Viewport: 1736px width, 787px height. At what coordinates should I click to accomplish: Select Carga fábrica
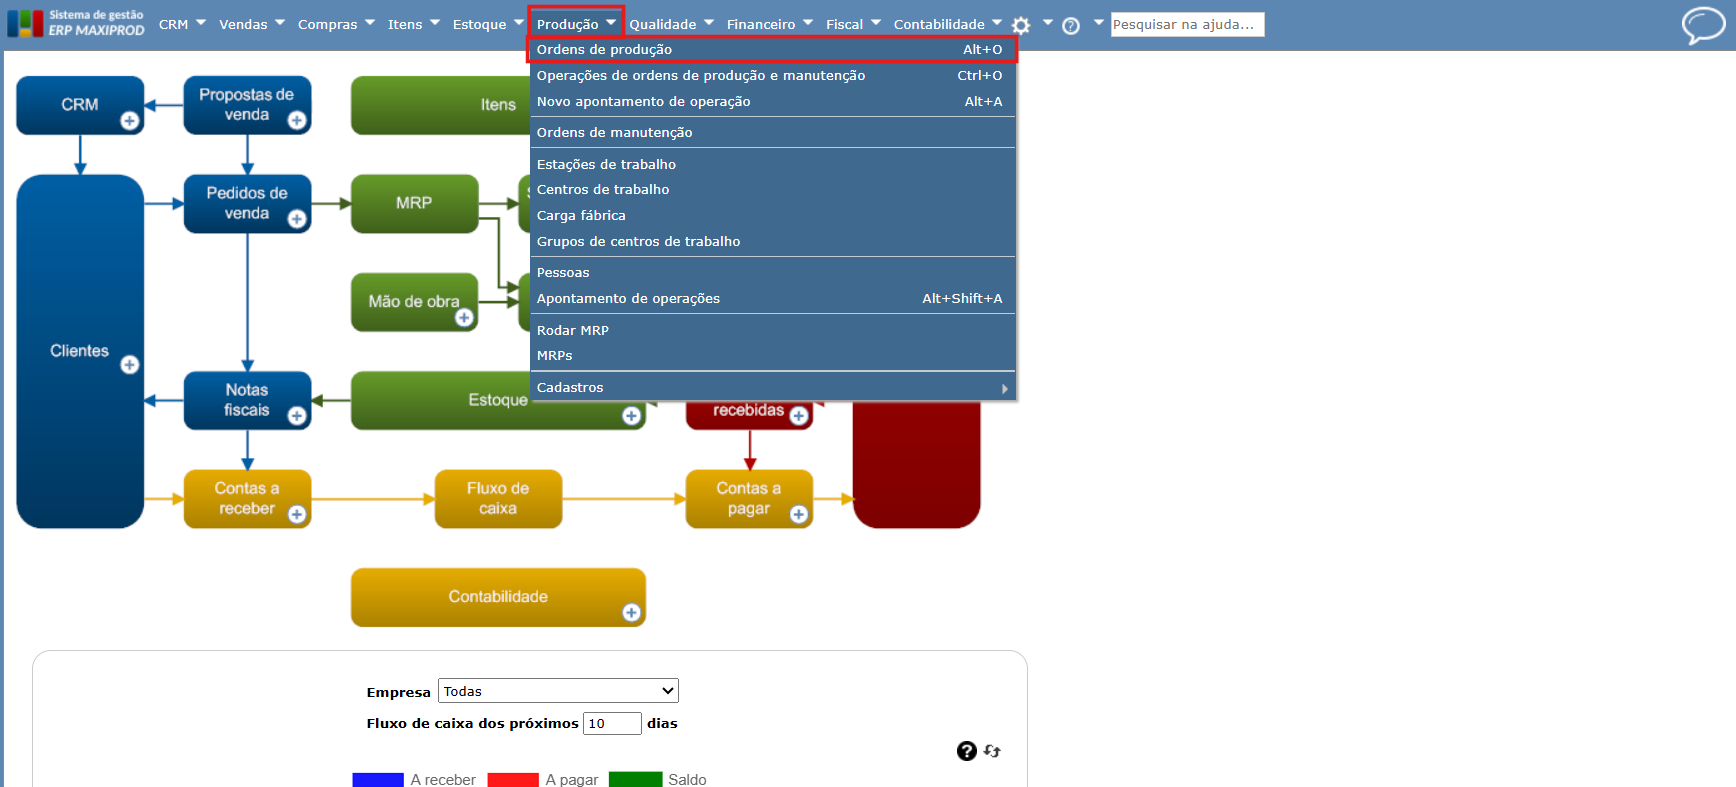coord(773,216)
